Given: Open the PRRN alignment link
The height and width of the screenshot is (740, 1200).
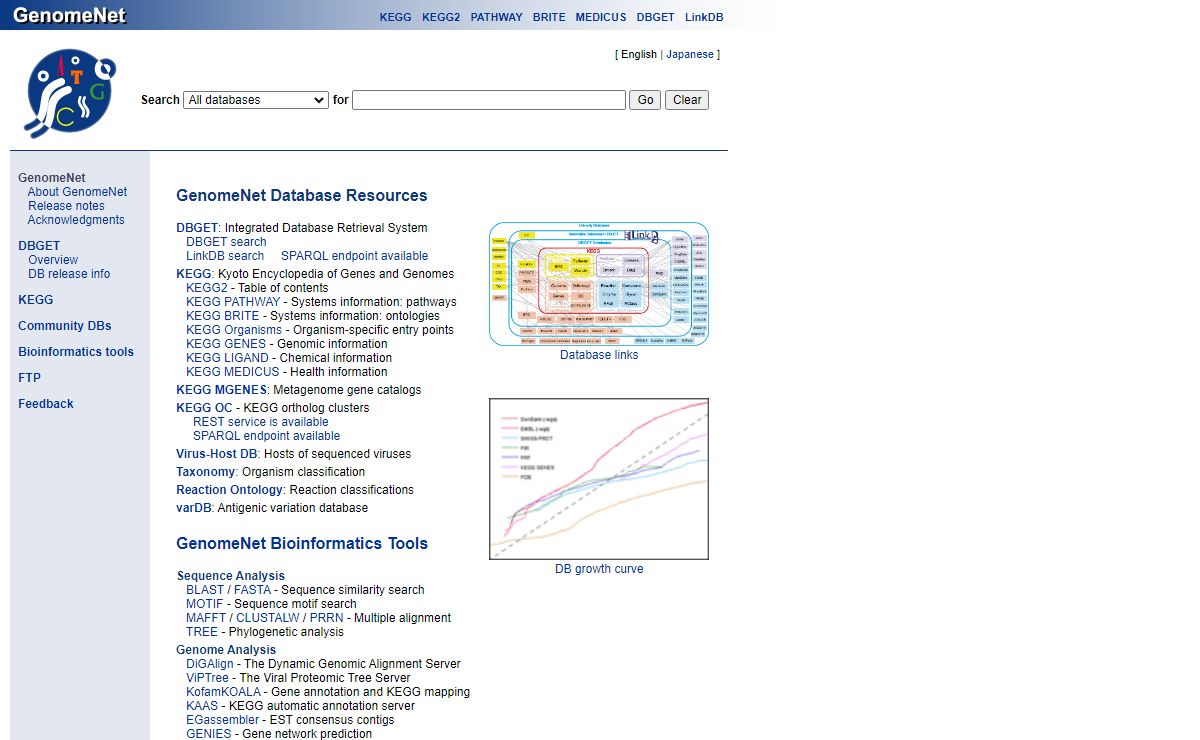Looking at the screenshot, I should pyautogui.click(x=326, y=618).
